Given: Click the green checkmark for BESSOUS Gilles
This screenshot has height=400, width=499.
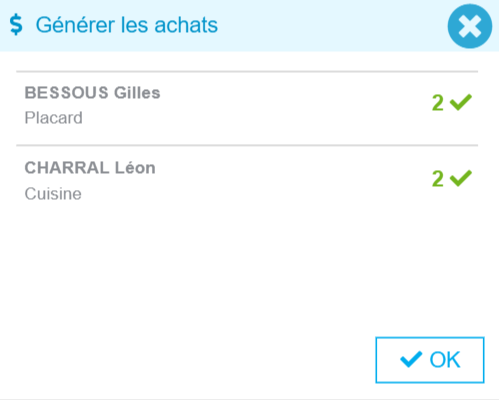Looking at the screenshot, I should coord(461,102).
